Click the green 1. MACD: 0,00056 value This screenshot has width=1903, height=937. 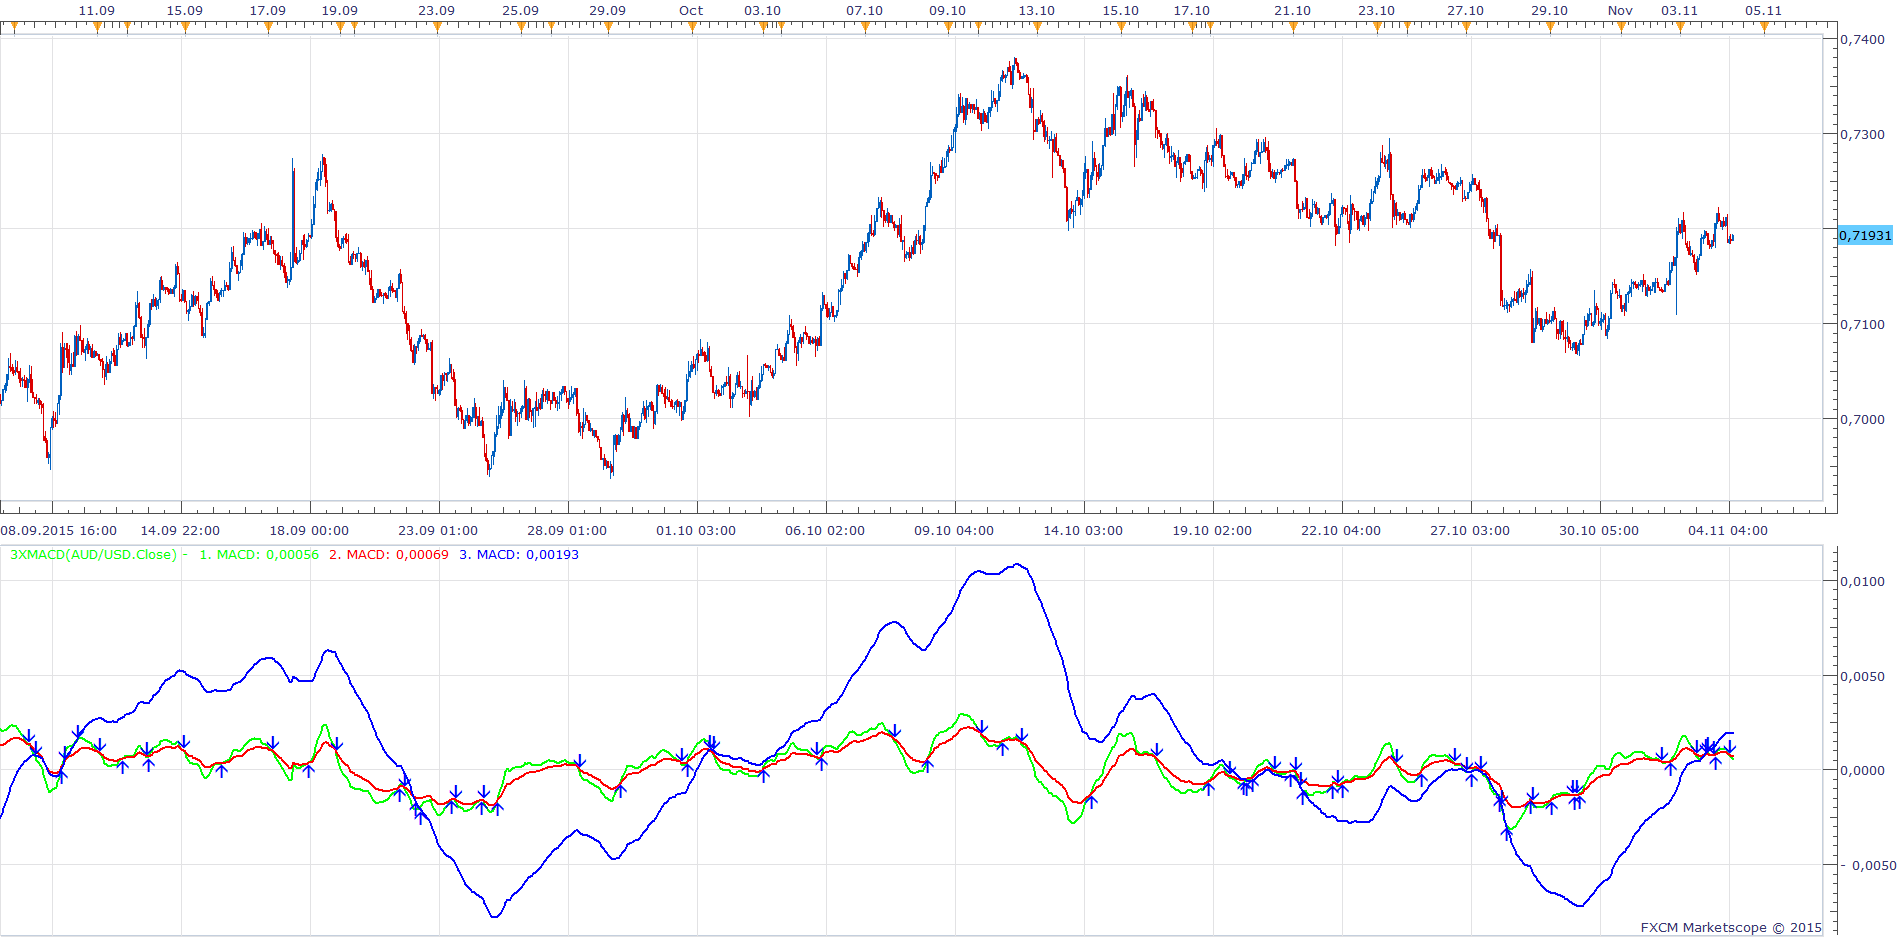(259, 554)
